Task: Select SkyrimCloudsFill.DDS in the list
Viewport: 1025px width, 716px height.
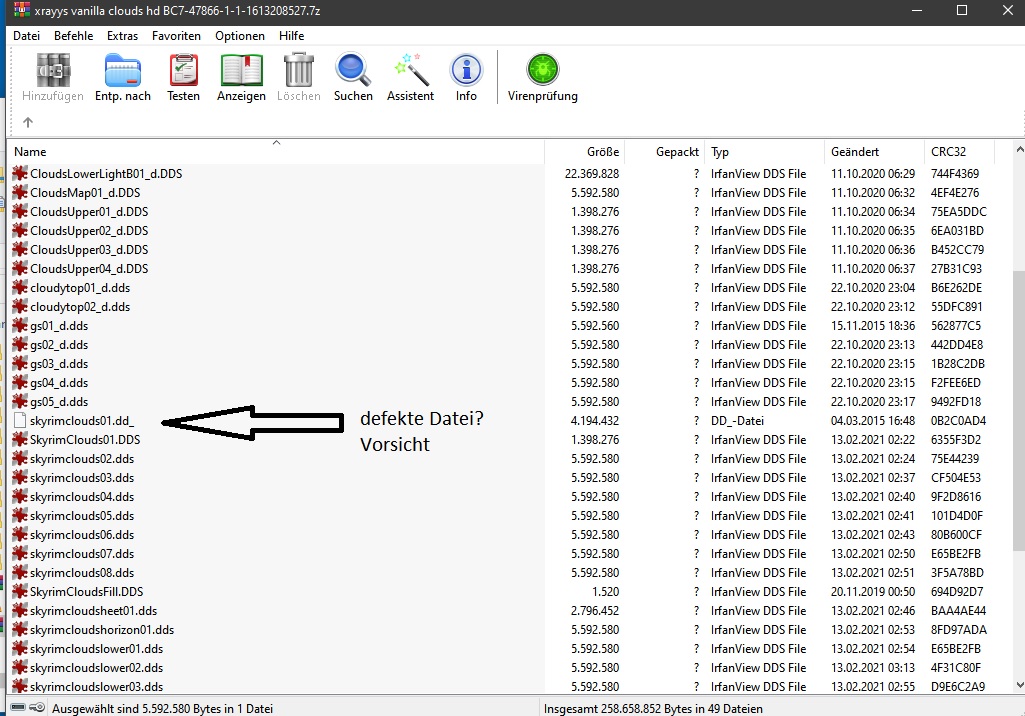Action: click(x=87, y=592)
